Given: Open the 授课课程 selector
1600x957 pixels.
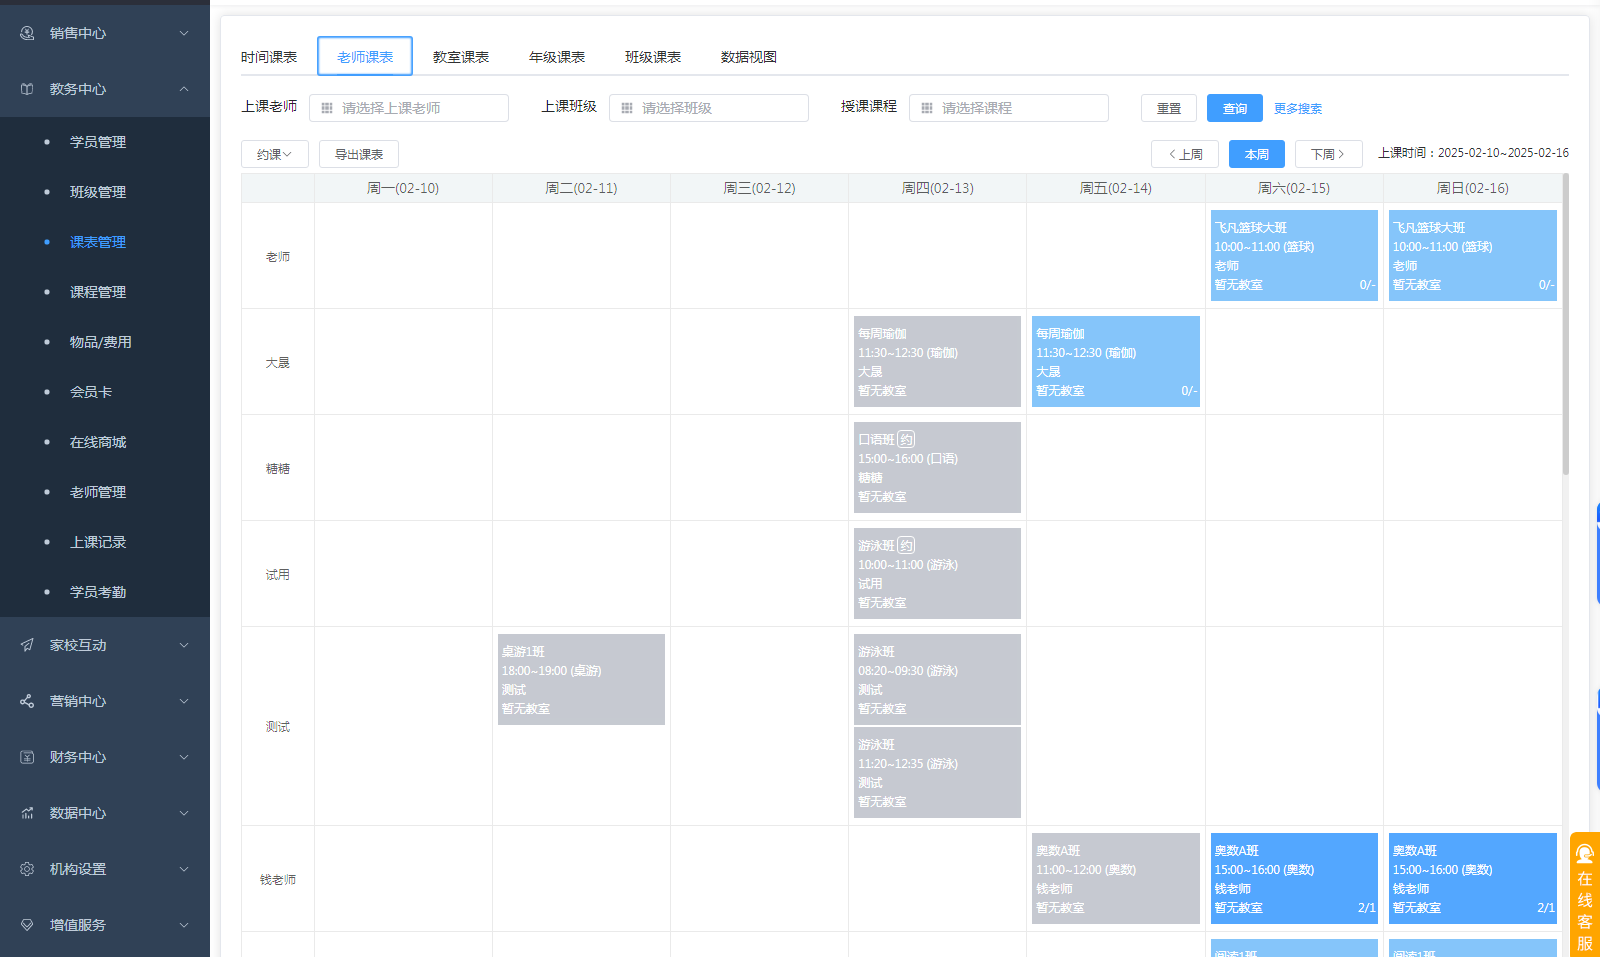Looking at the screenshot, I should click(1009, 108).
